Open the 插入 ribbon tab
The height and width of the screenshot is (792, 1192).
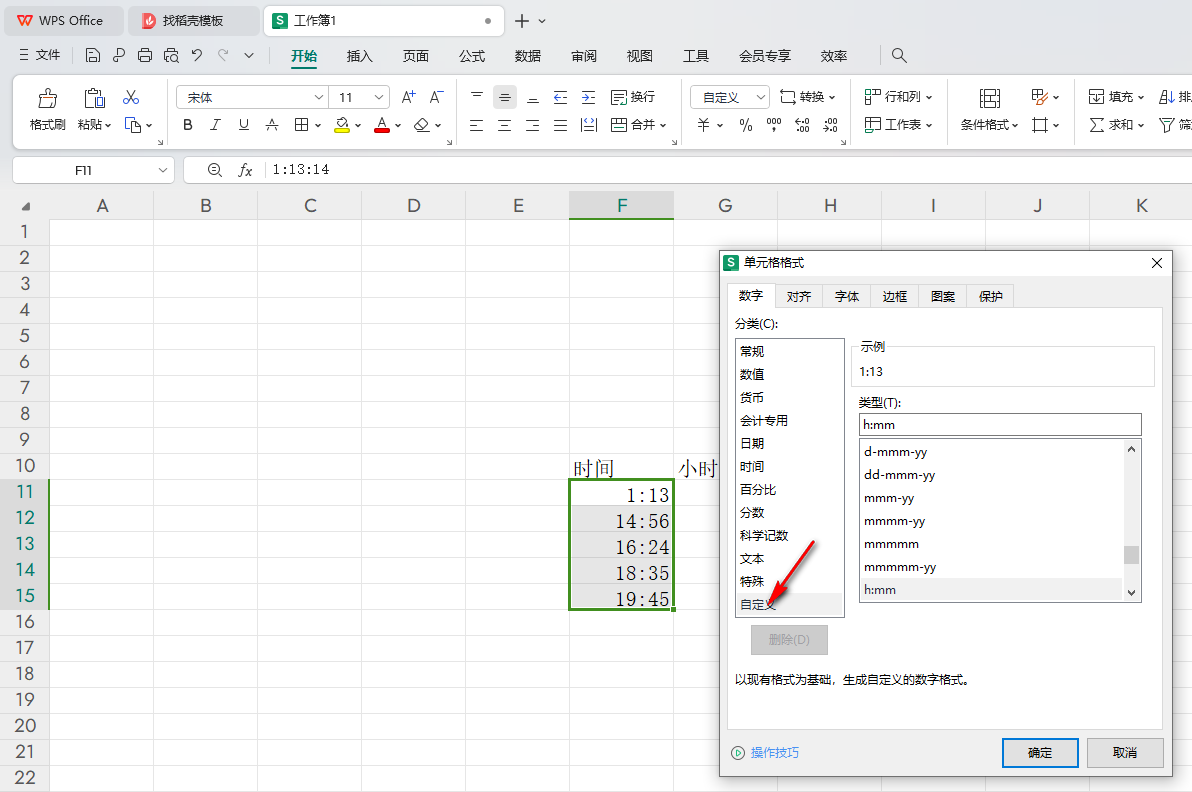360,56
